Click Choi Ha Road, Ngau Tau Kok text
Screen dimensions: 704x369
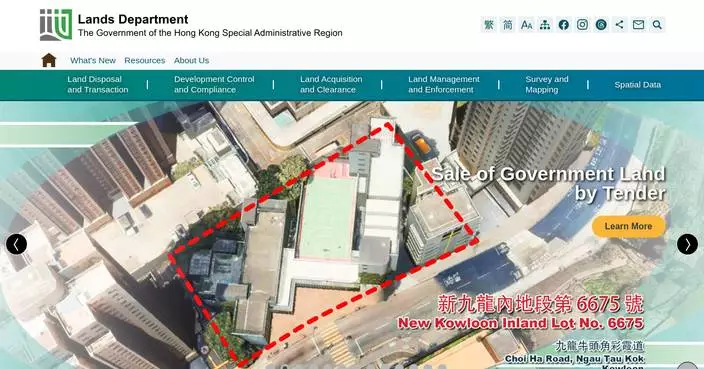(x=575, y=359)
